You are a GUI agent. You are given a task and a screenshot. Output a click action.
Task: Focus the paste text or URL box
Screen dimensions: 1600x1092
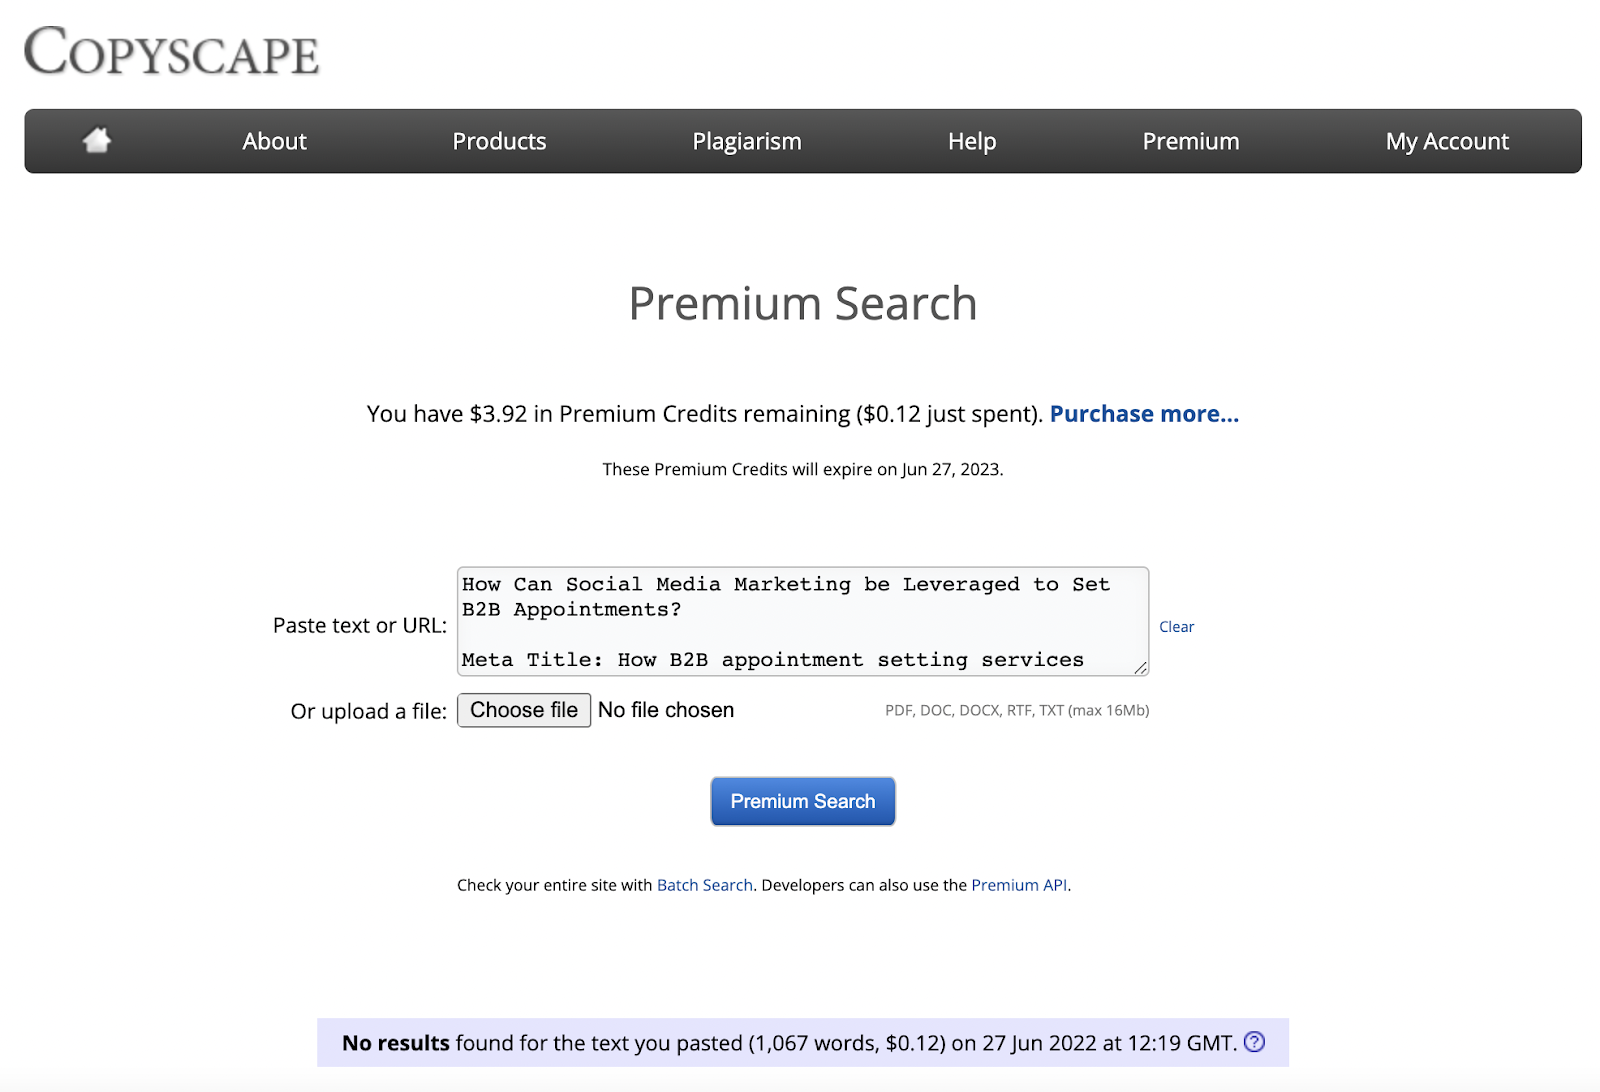(x=803, y=621)
